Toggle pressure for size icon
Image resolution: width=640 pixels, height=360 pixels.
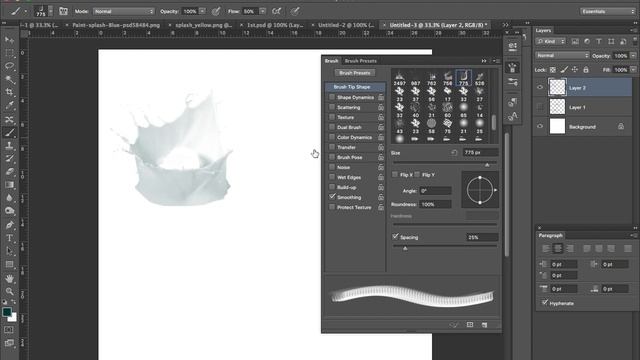coord(295,11)
